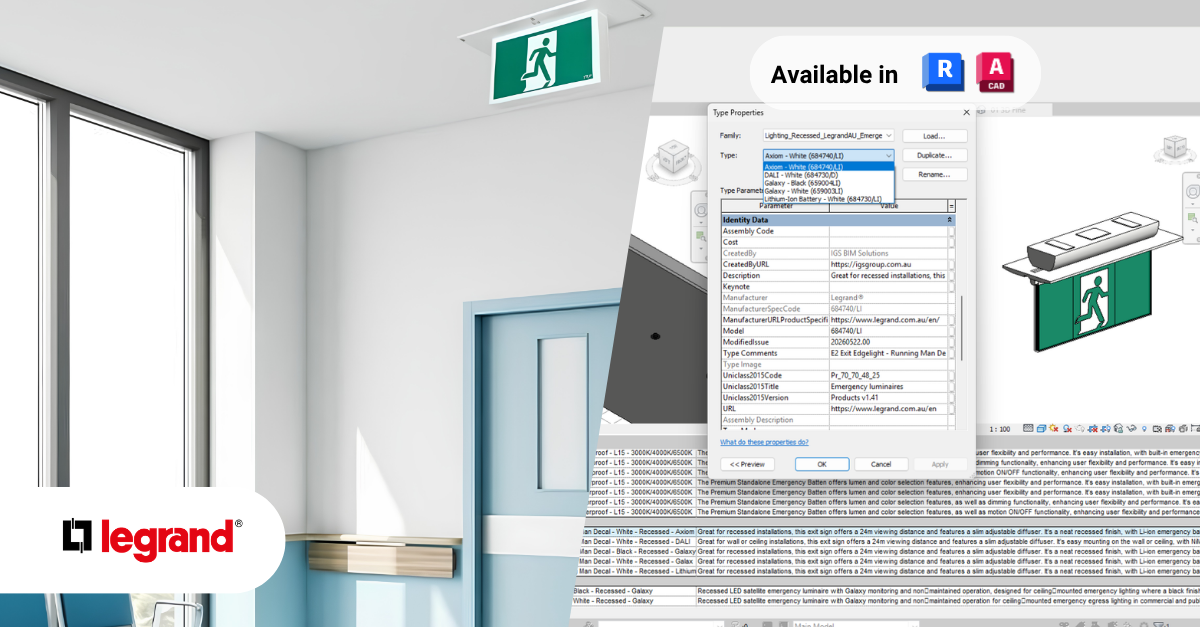Screen dimensions: 1200x627
Task: Click the Keynote value field
Action: (x=888, y=286)
